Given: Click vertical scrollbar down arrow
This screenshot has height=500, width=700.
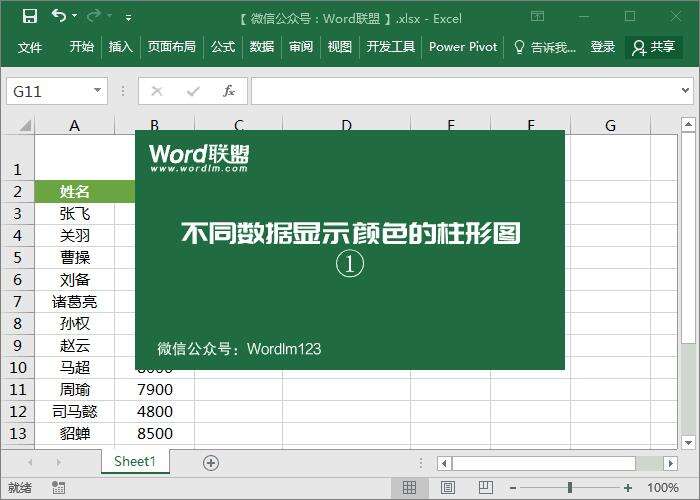Looking at the screenshot, I should [688, 442].
